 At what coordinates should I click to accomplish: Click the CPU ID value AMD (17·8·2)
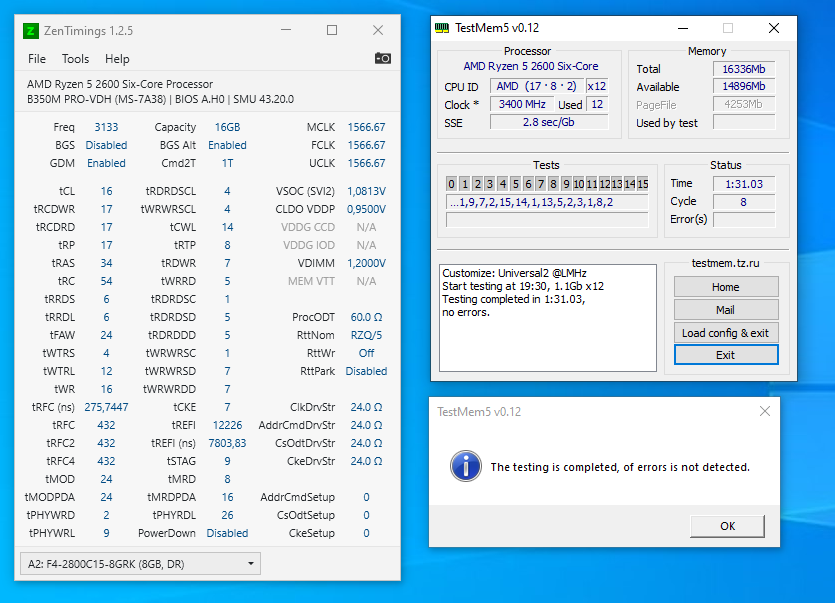click(537, 86)
